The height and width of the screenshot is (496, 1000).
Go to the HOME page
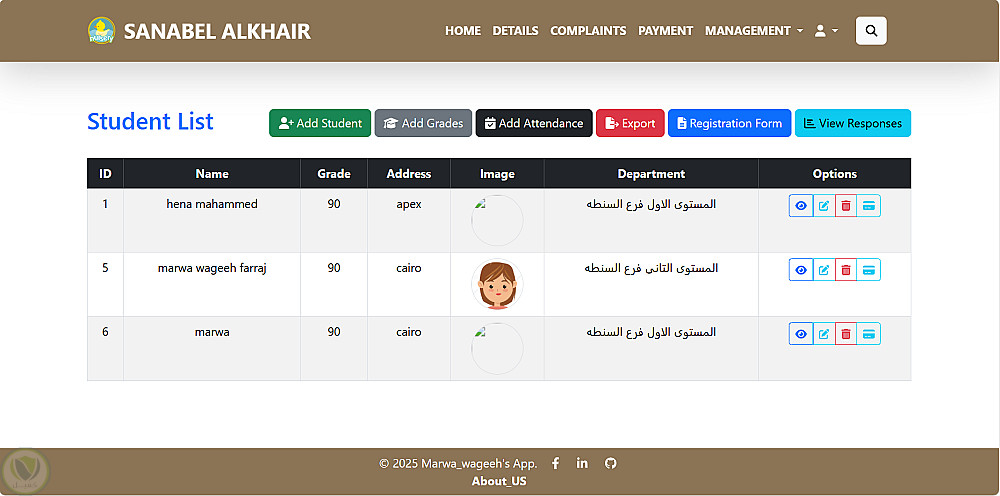pyautogui.click(x=463, y=31)
